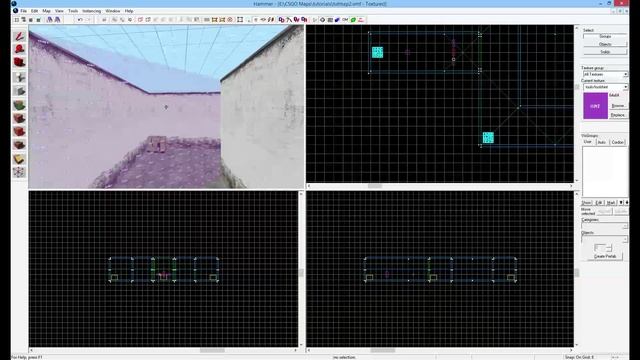Screen dimensions: 640x360
Task: Click the Edit VisGroups button
Action: (x=599, y=202)
